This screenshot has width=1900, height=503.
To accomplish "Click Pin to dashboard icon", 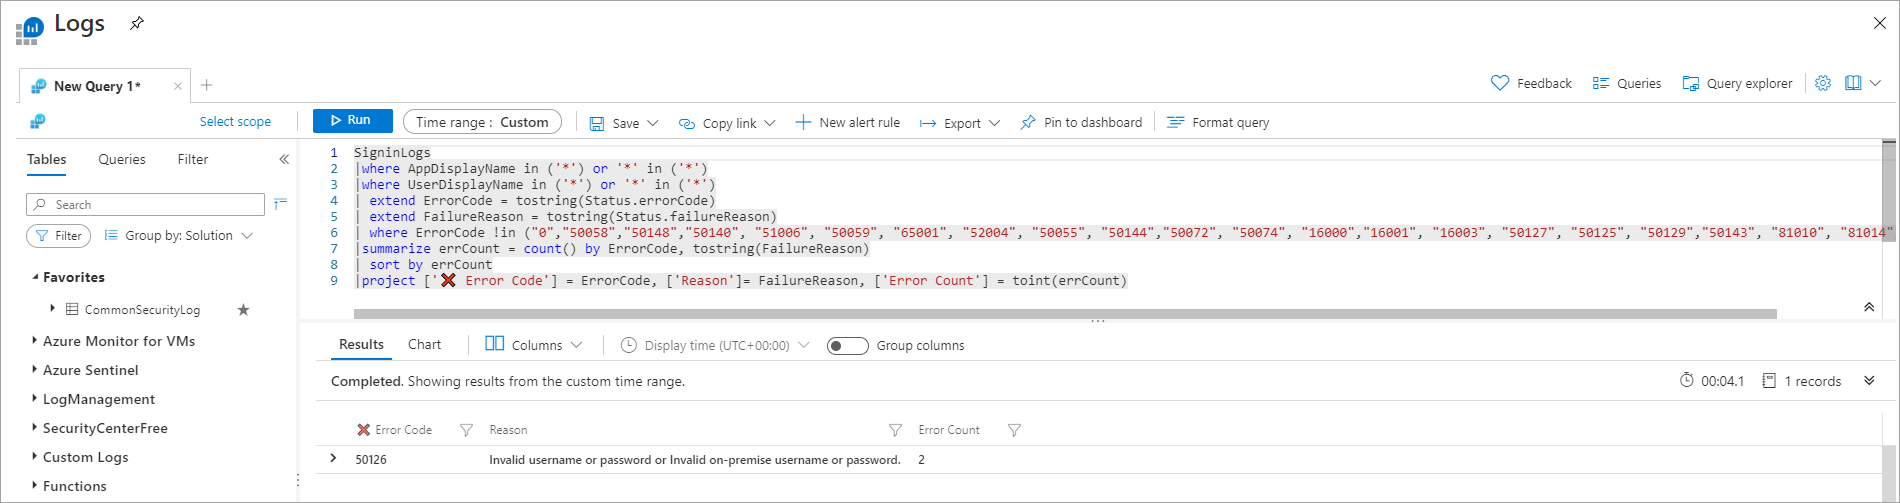I will pos(1028,122).
